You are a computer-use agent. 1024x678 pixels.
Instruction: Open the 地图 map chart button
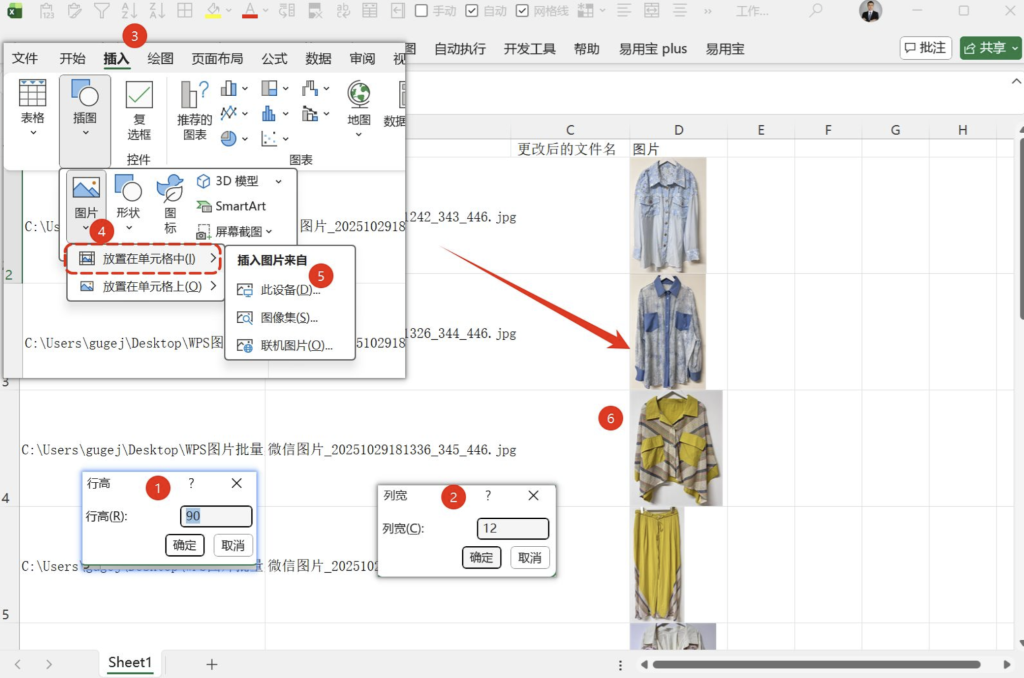[359, 108]
